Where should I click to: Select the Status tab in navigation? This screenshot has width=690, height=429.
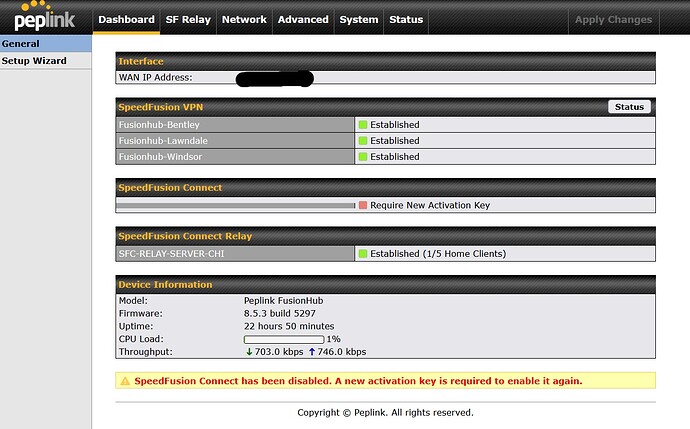[406, 19]
